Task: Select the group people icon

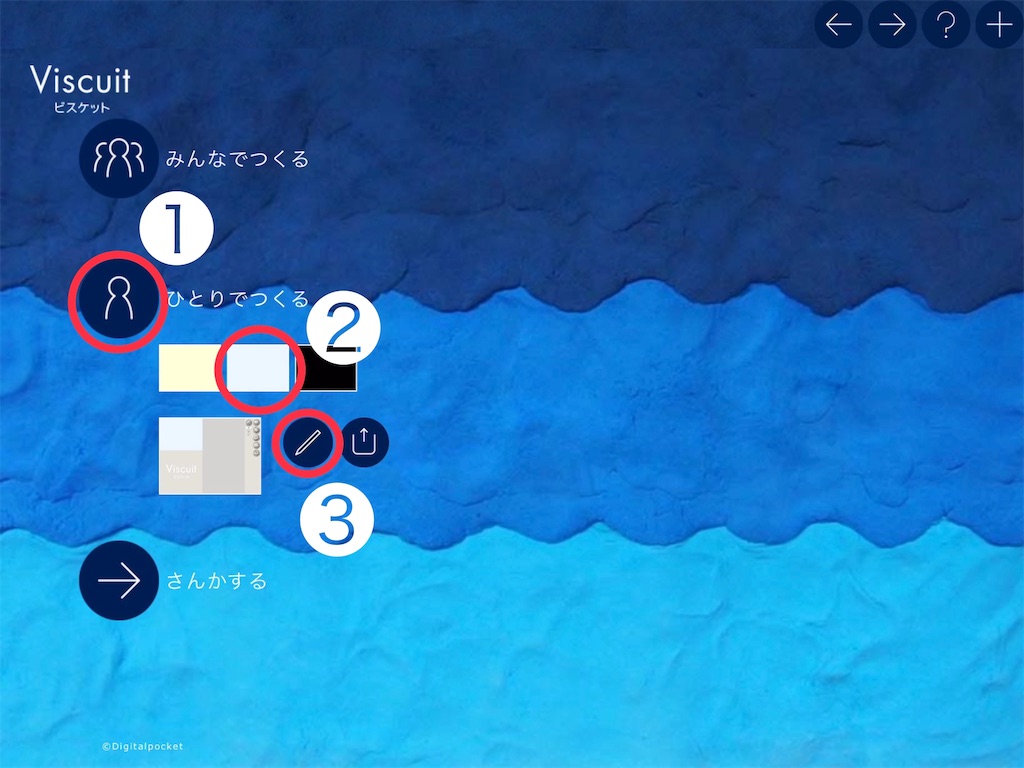Action: click(x=118, y=158)
